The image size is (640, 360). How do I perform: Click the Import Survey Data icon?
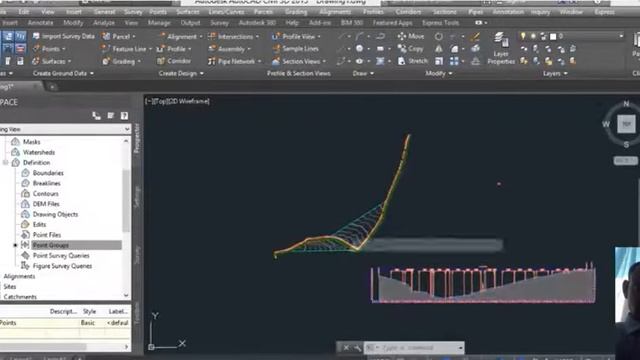tap(36, 36)
